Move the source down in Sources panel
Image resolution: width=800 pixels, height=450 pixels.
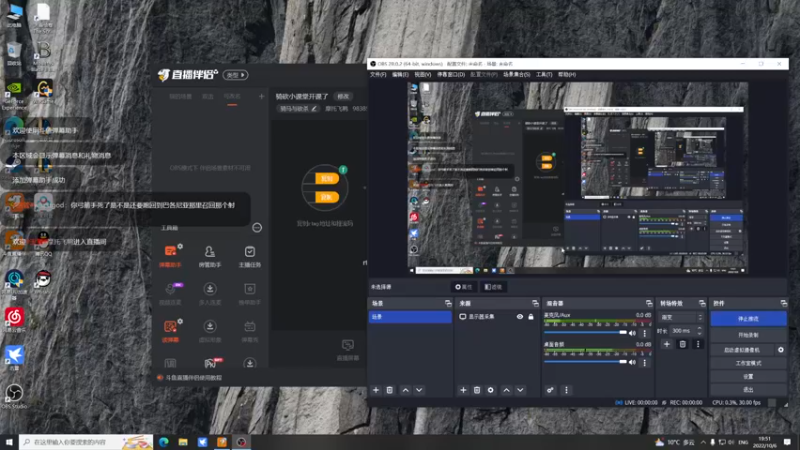[520, 390]
